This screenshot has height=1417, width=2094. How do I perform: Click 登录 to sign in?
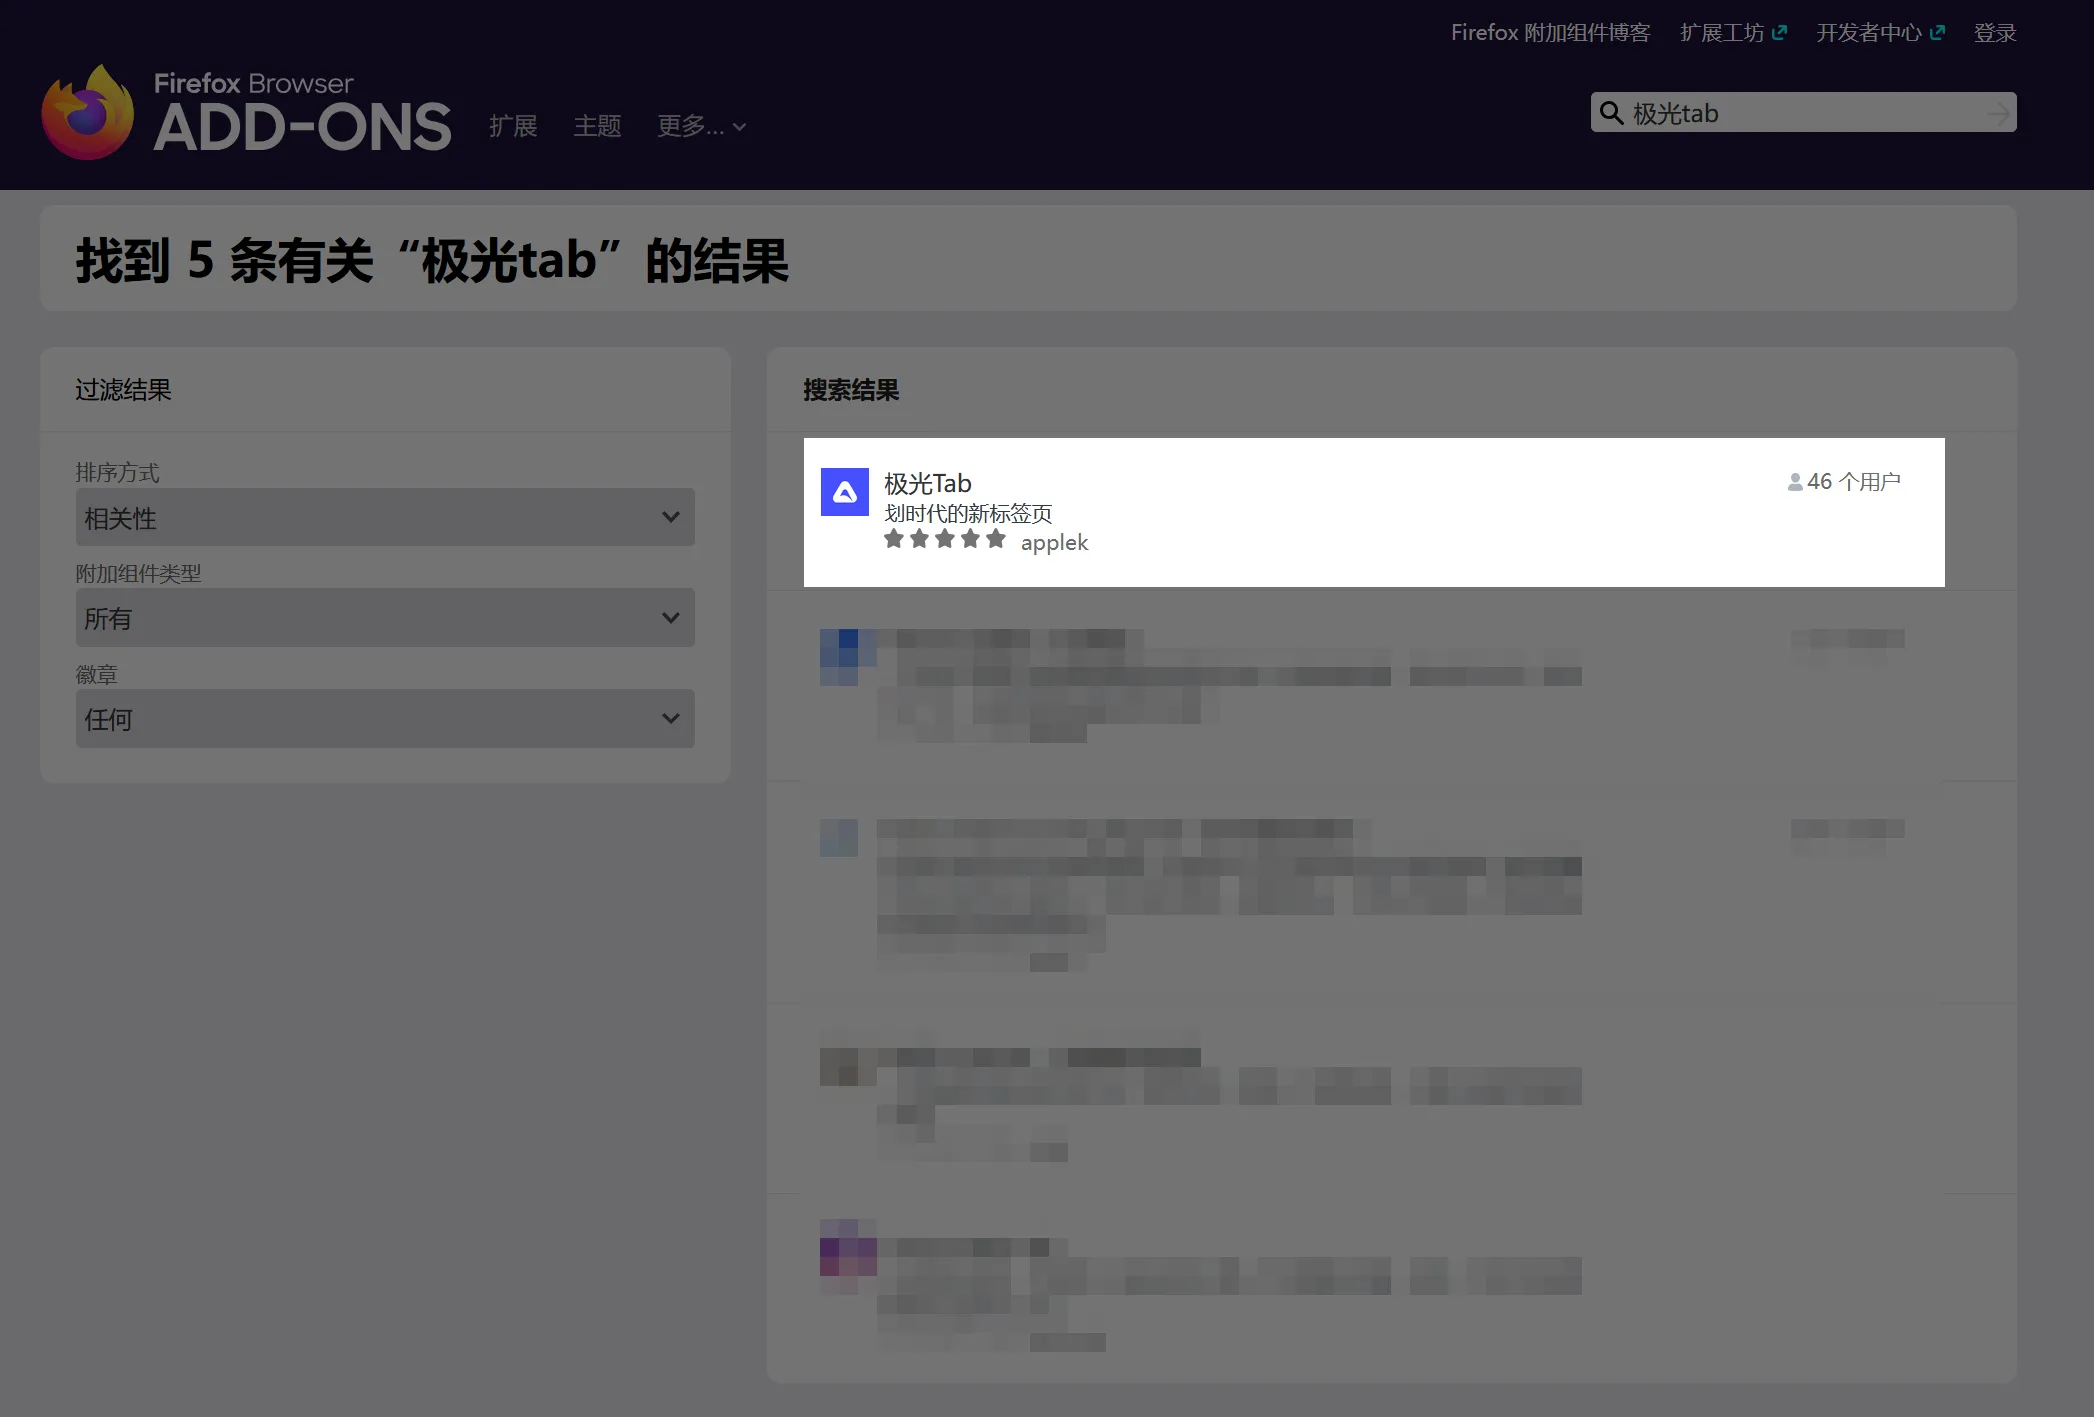pyautogui.click(x=1995, y=33)
